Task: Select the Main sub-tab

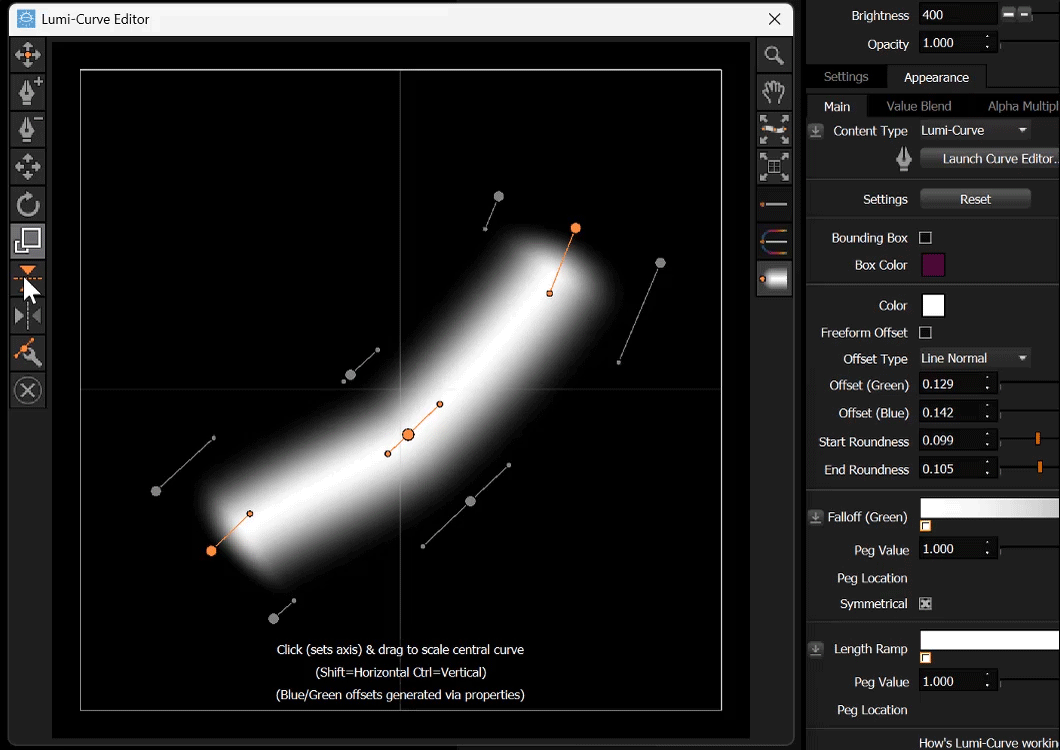Action: point(837,106)
